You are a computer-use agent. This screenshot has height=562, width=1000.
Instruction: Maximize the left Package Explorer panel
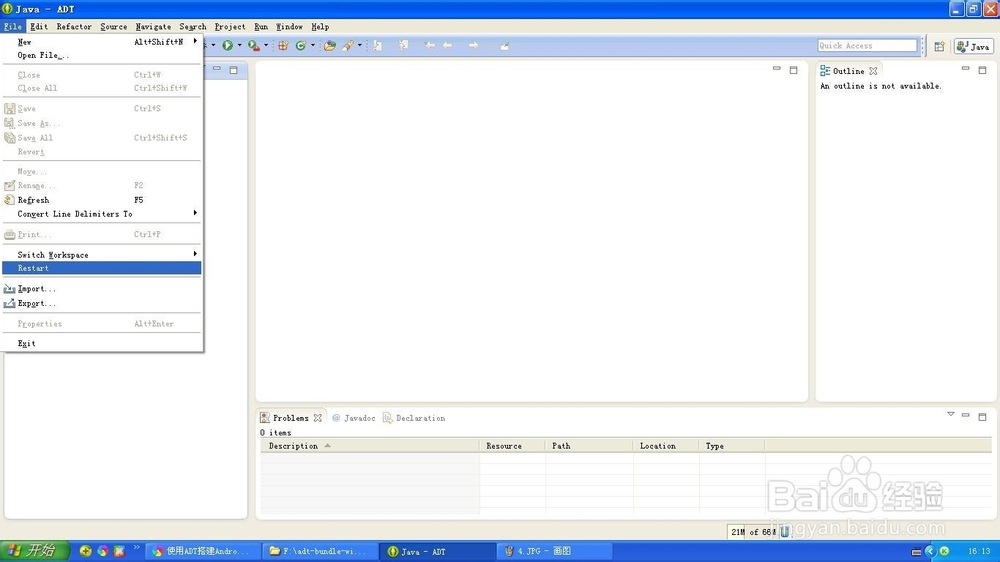click(233, 70)
